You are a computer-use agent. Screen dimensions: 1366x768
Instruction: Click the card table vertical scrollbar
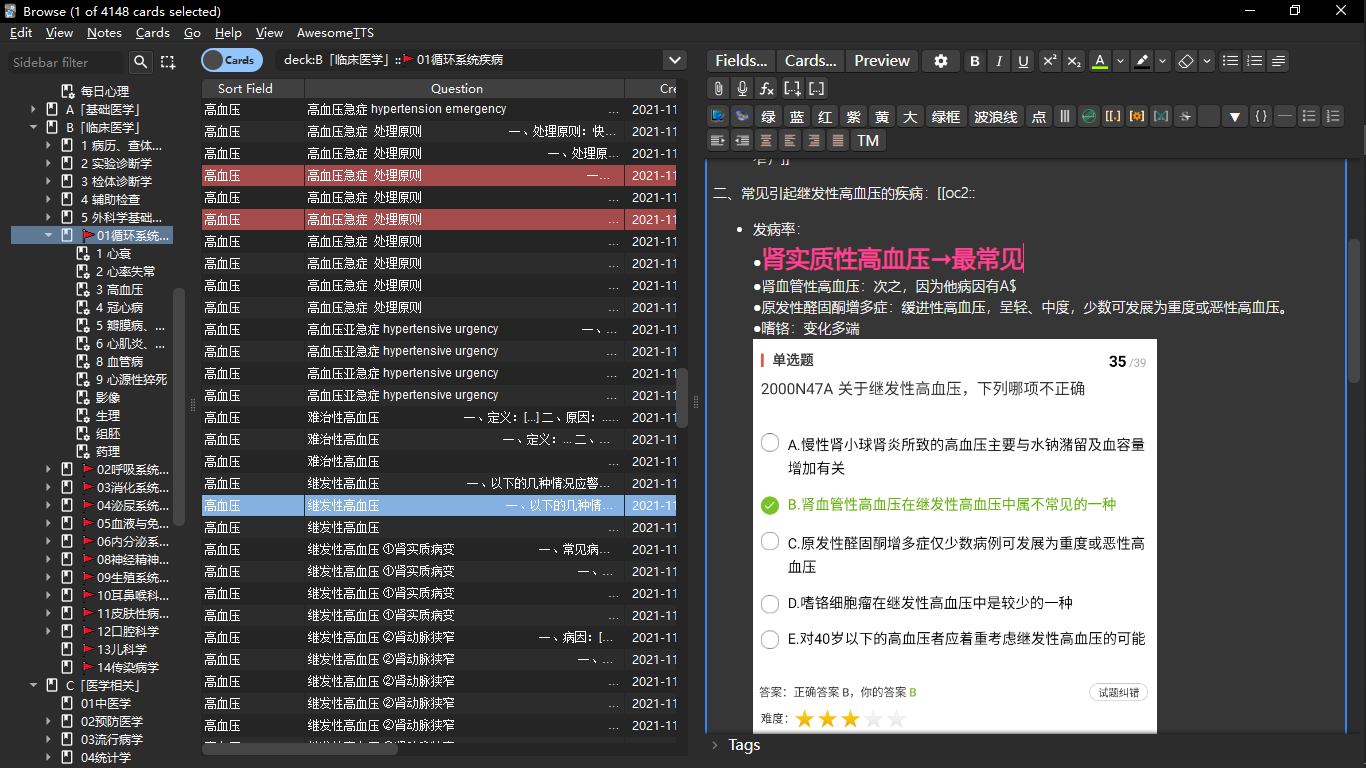pos(682,397)
